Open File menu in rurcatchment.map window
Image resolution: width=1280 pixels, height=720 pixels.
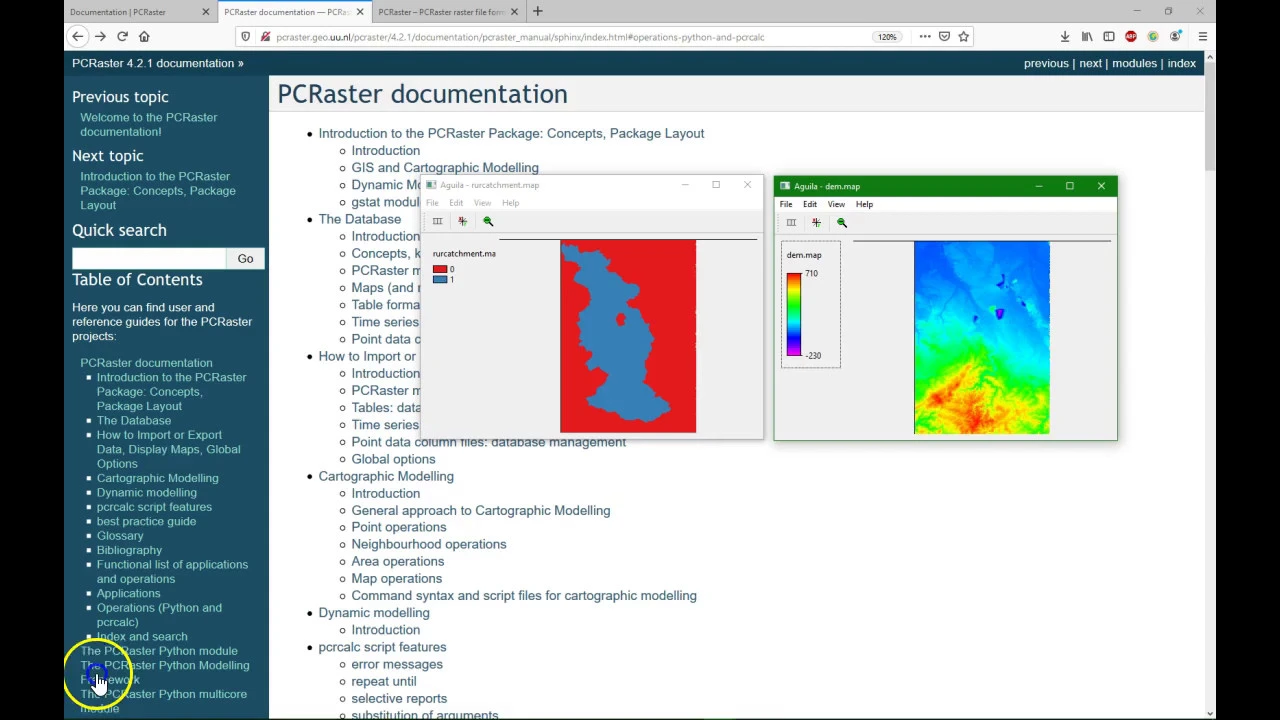pyautogui.click(x=432, y=203)
